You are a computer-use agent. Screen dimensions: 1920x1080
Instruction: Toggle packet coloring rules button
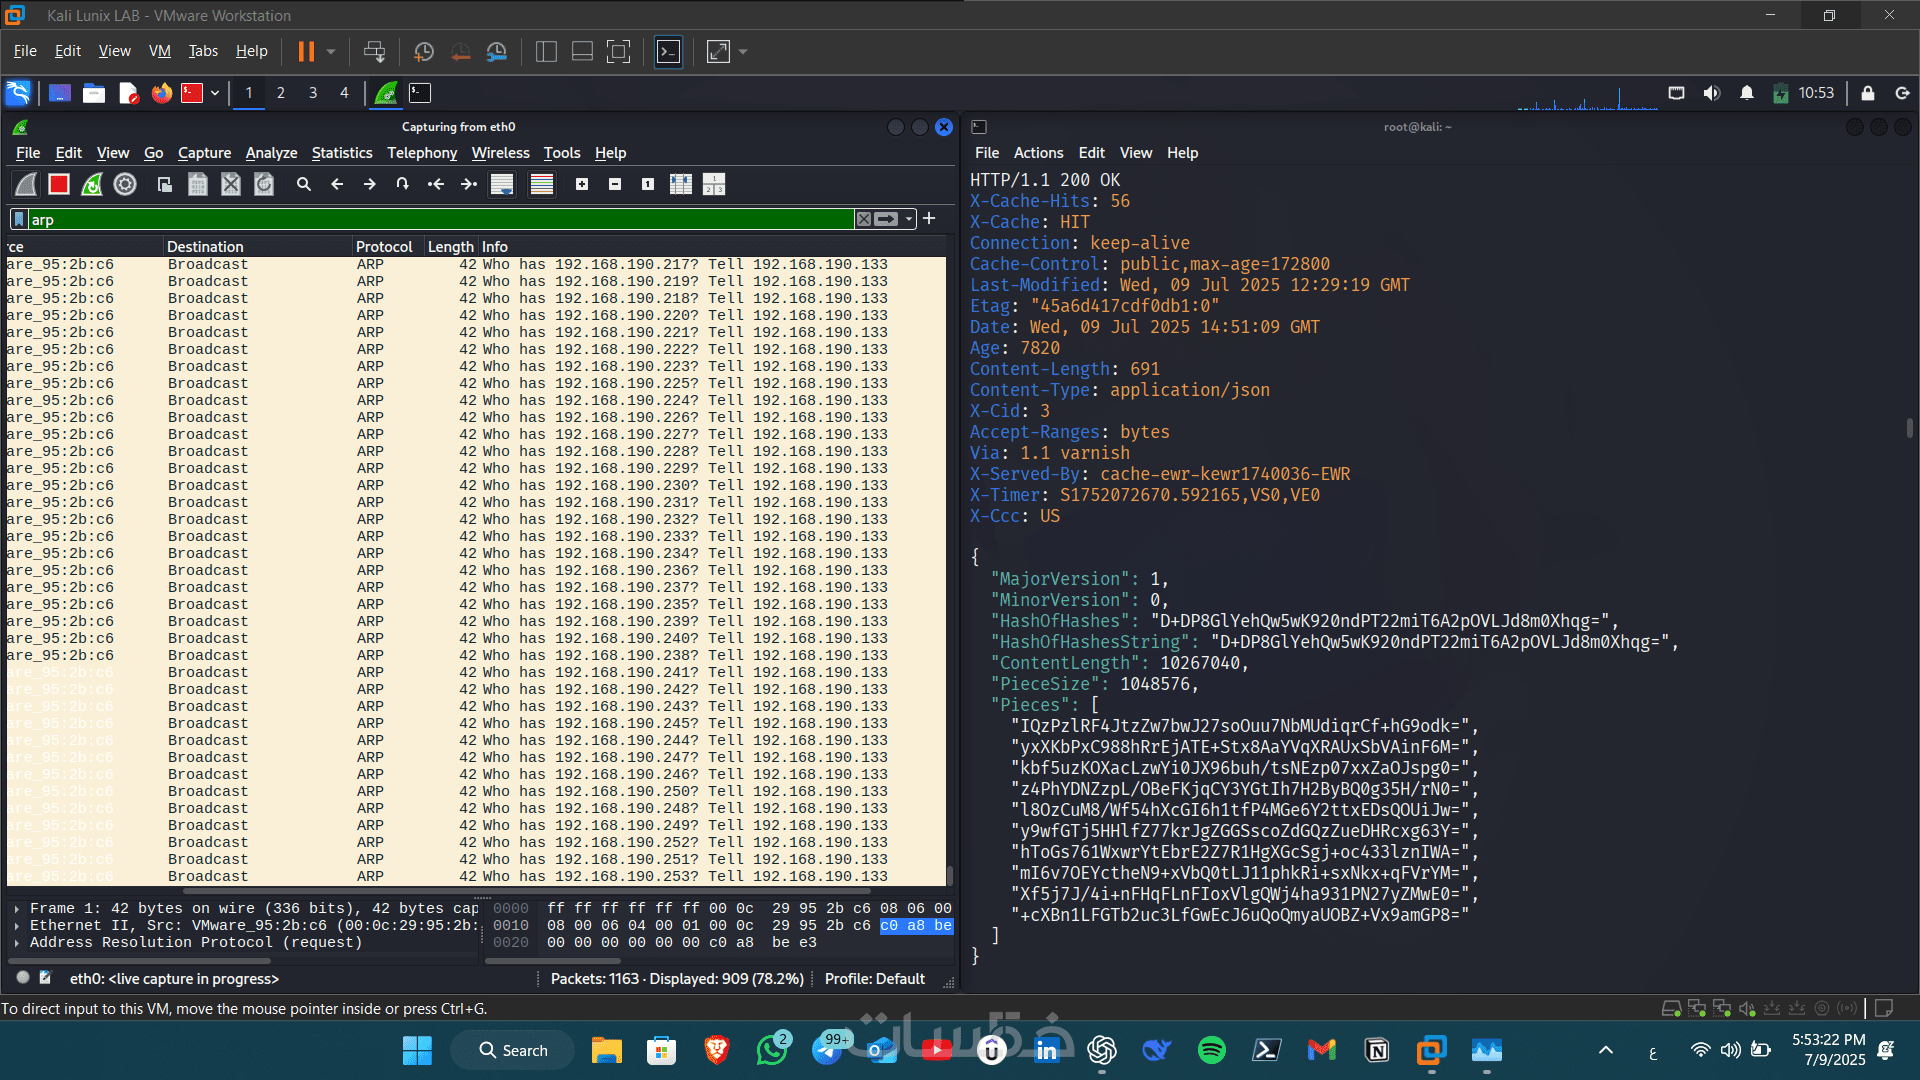point(542,184)
